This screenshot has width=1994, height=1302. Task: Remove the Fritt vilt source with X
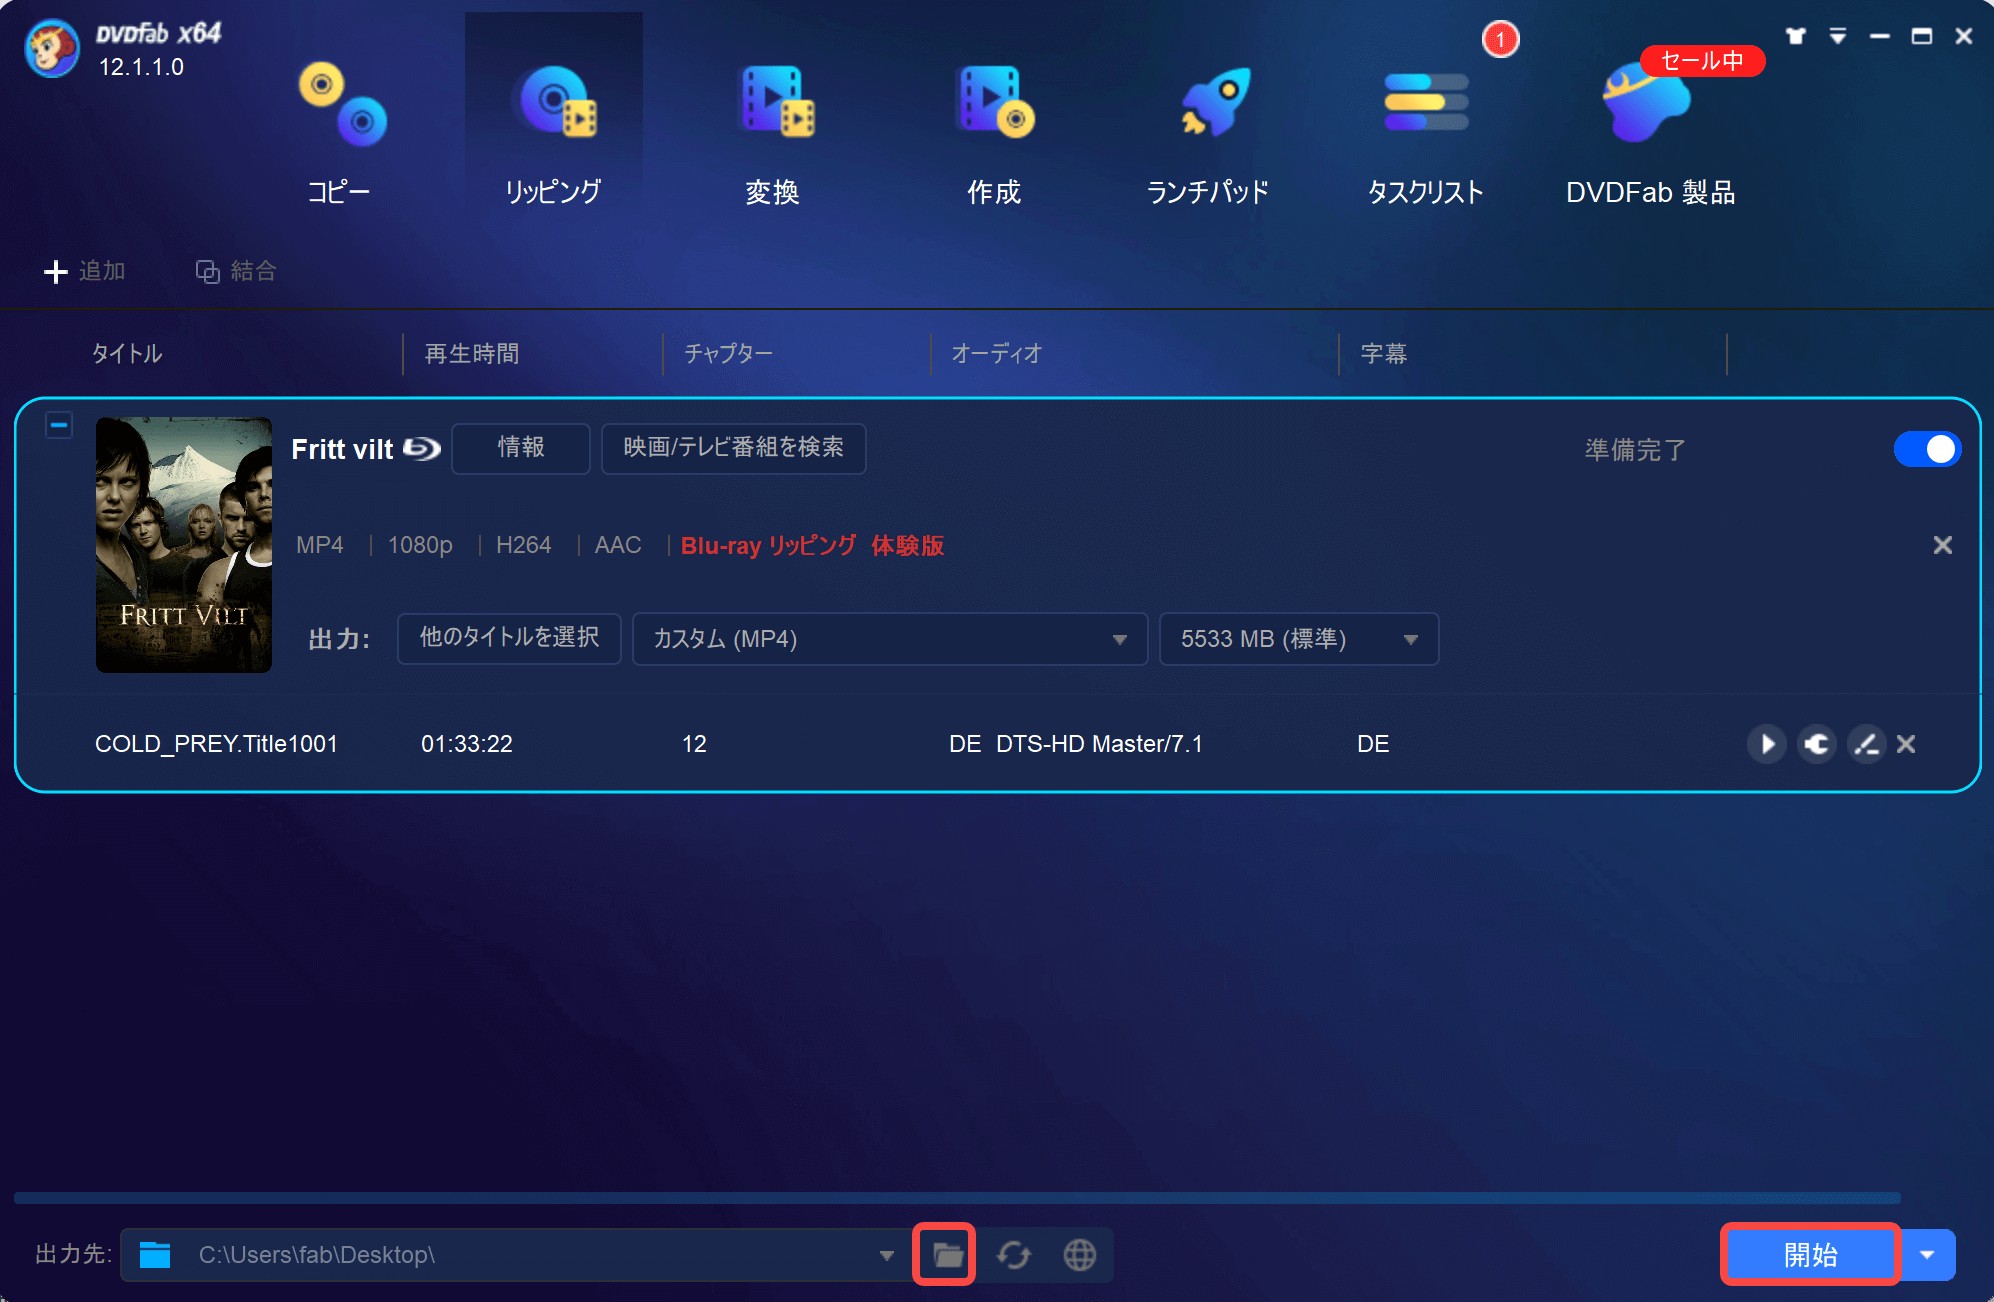[x=1942, y=545]
